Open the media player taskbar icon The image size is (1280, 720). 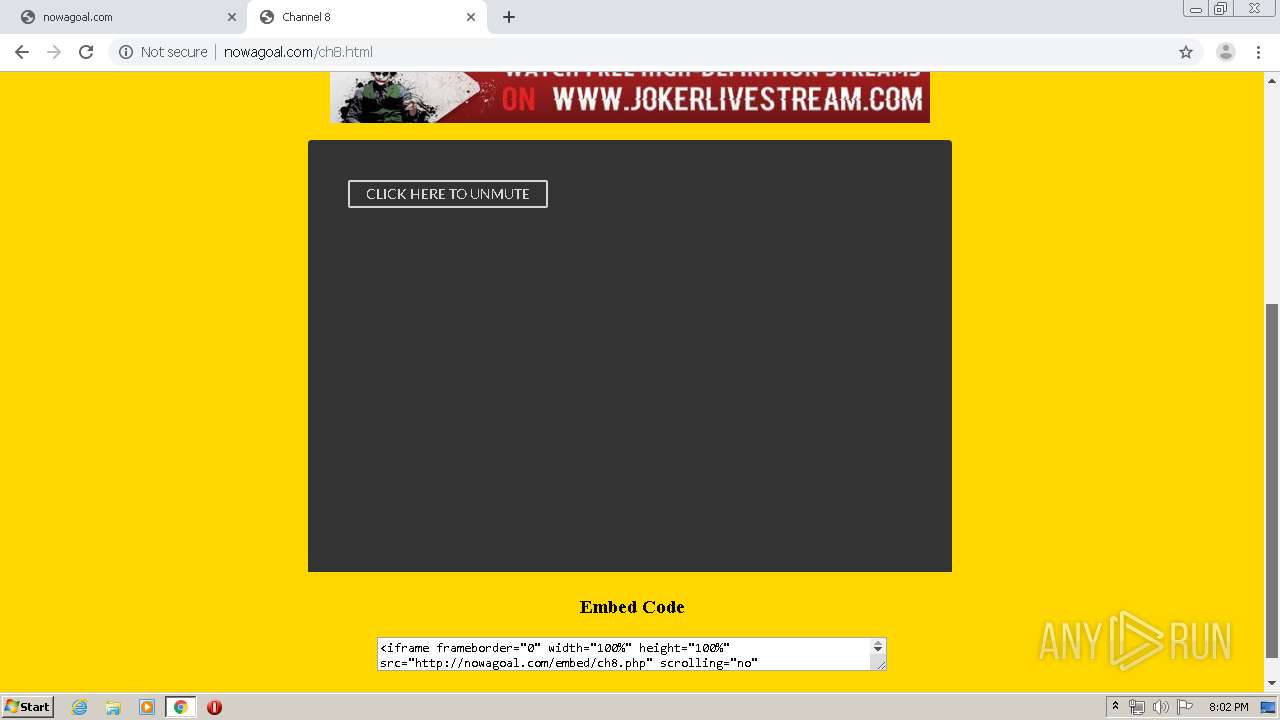(147, 707)
